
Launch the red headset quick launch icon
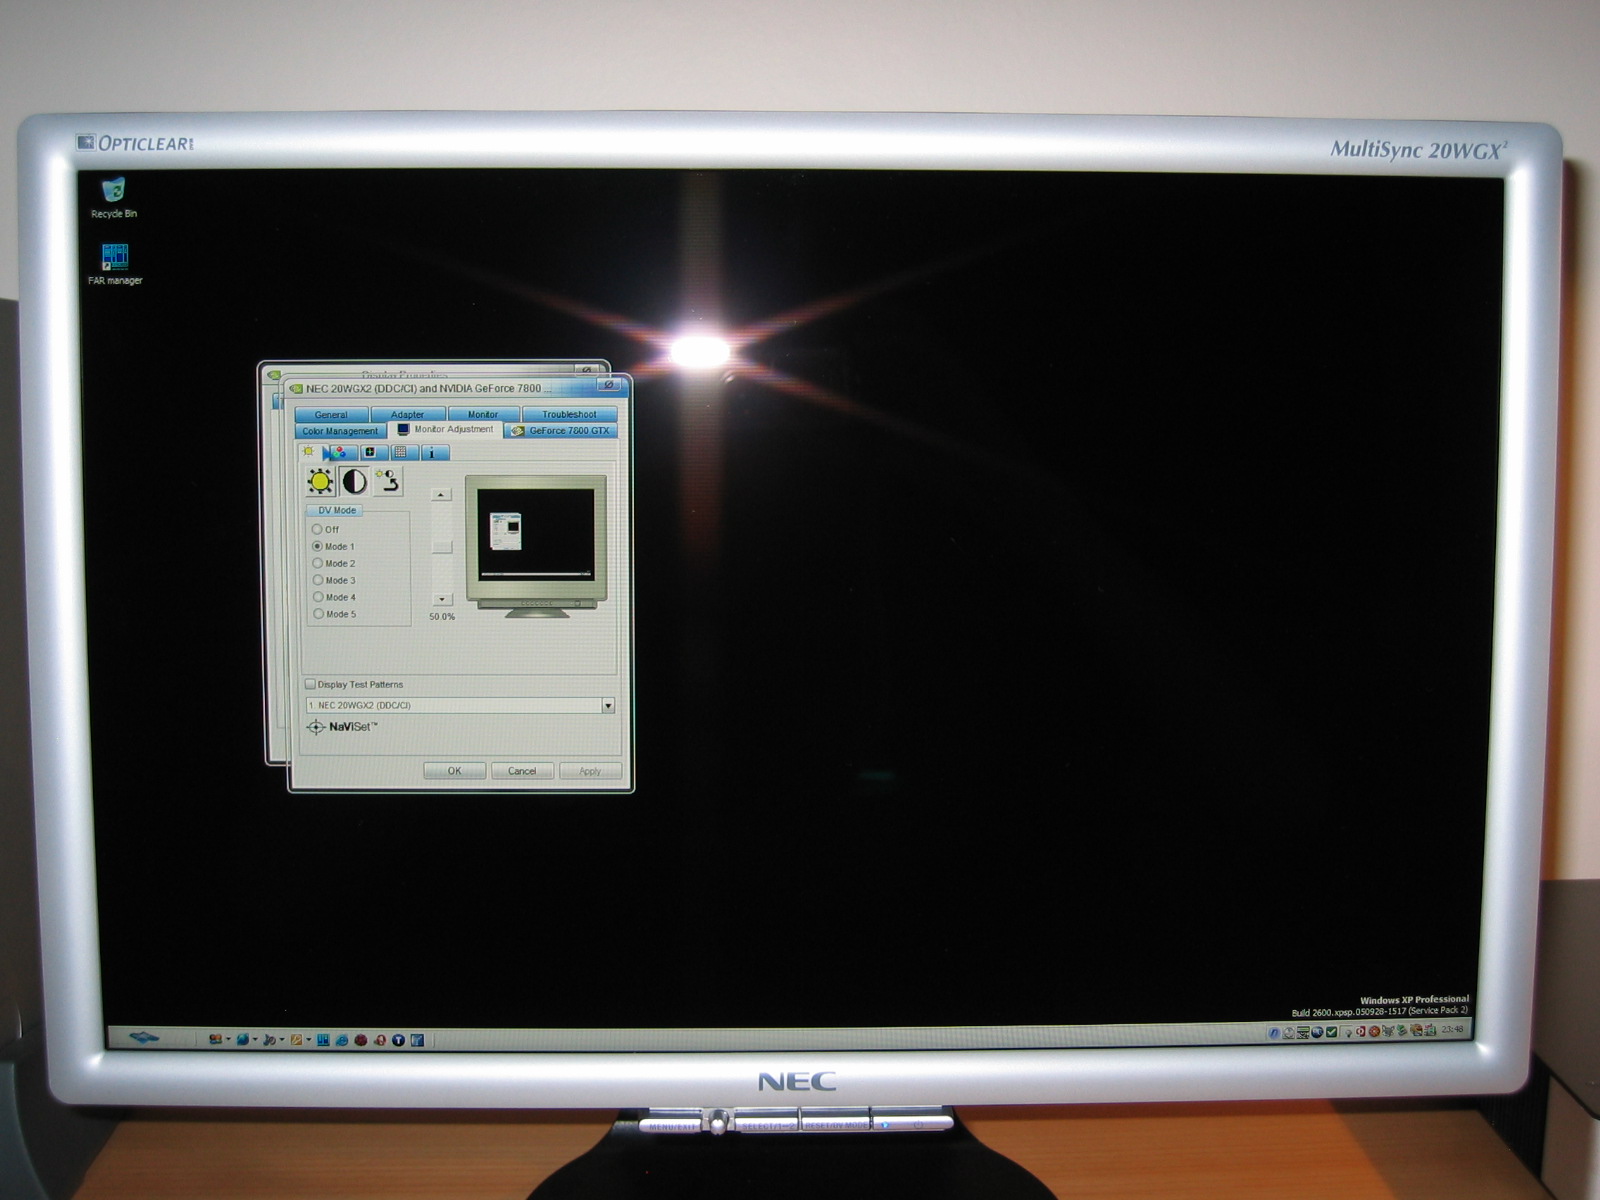pos(380,1040)
